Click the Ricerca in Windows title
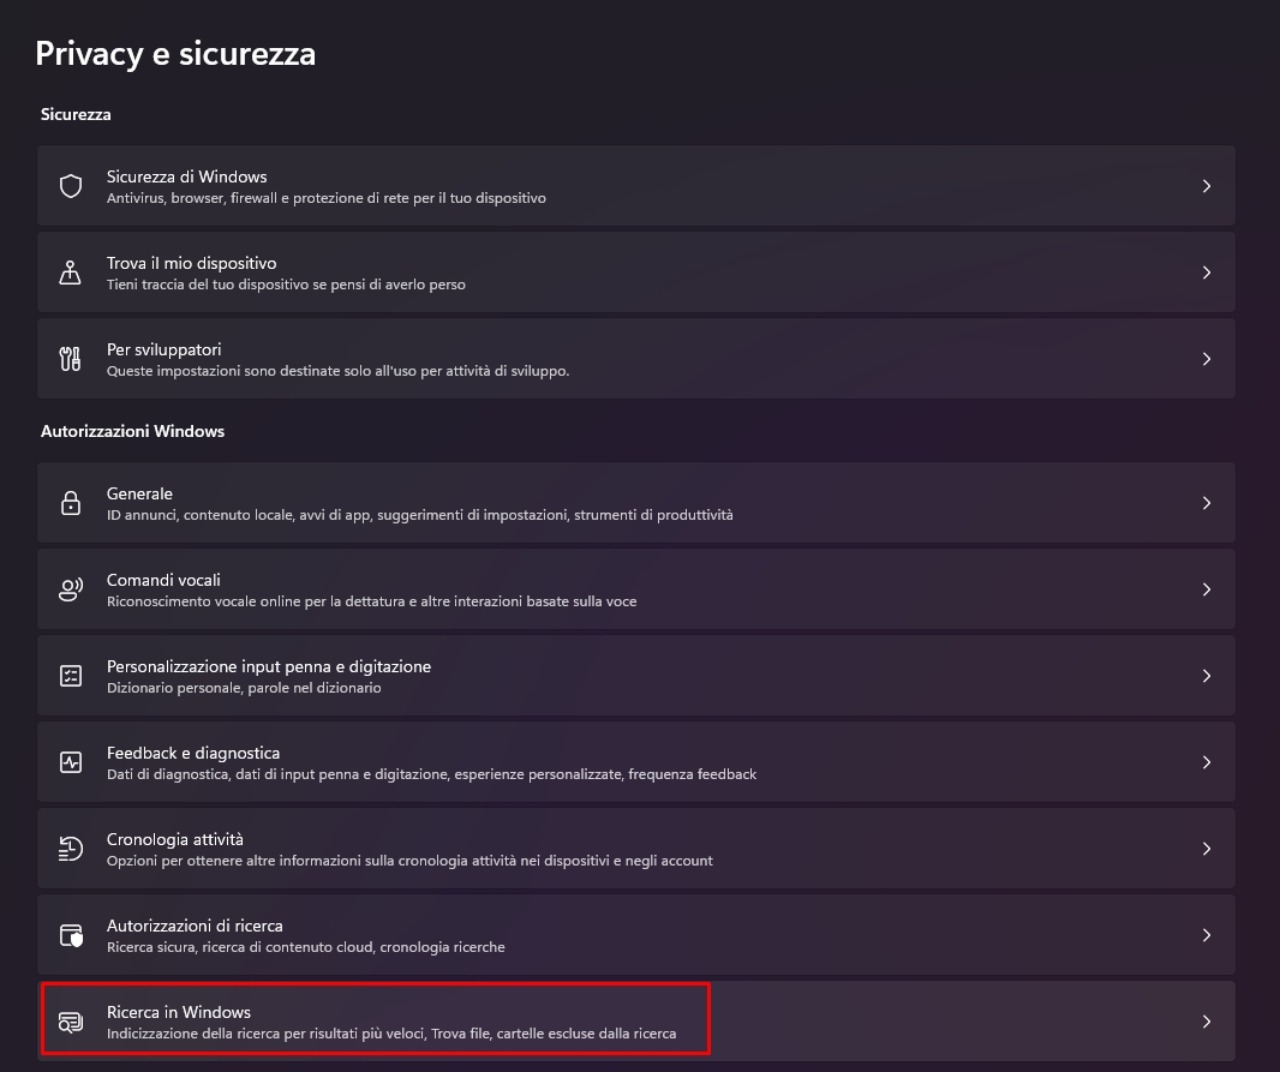The height and width of the screenshot is (1072, 1280). click(x=179, y=1012)
